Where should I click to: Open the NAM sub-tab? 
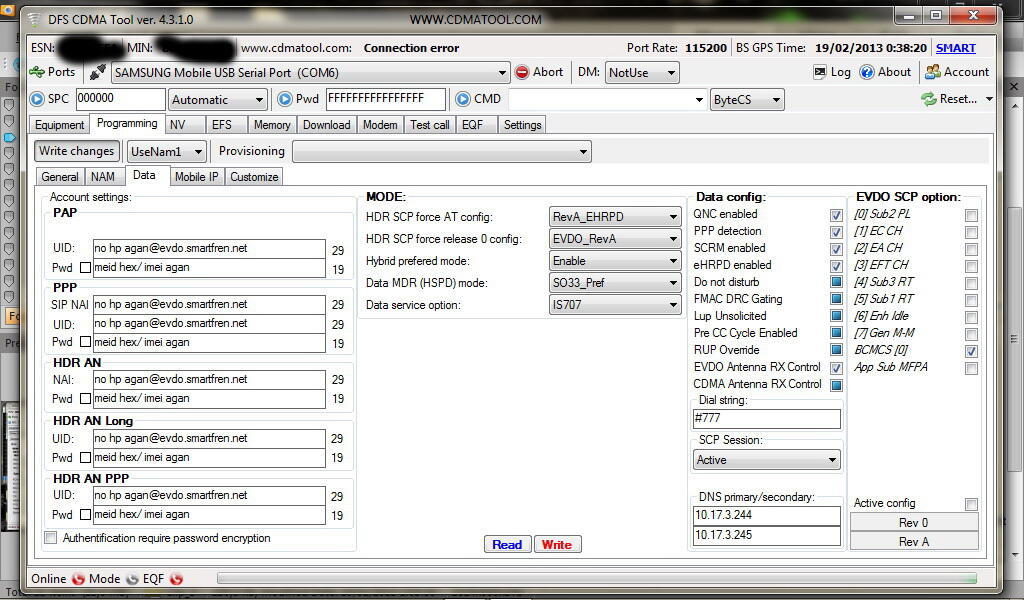pos(103,177)
